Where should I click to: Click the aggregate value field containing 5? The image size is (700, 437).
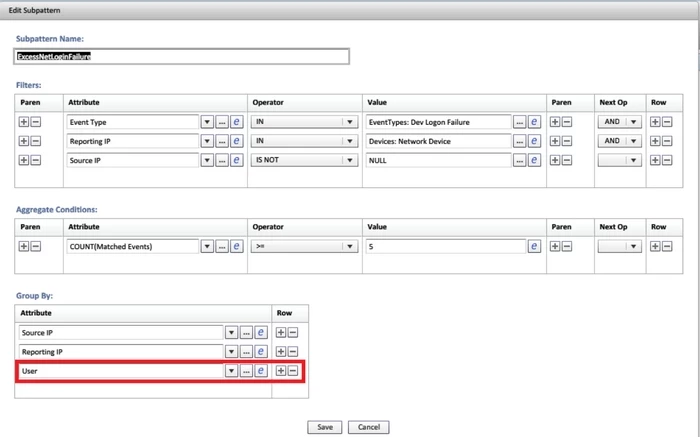446,246
